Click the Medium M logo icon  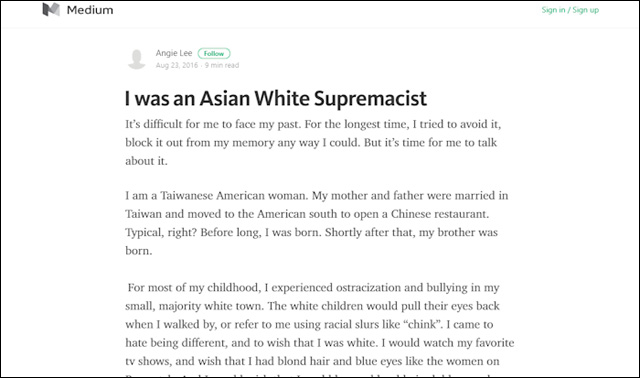coord(51,9)
